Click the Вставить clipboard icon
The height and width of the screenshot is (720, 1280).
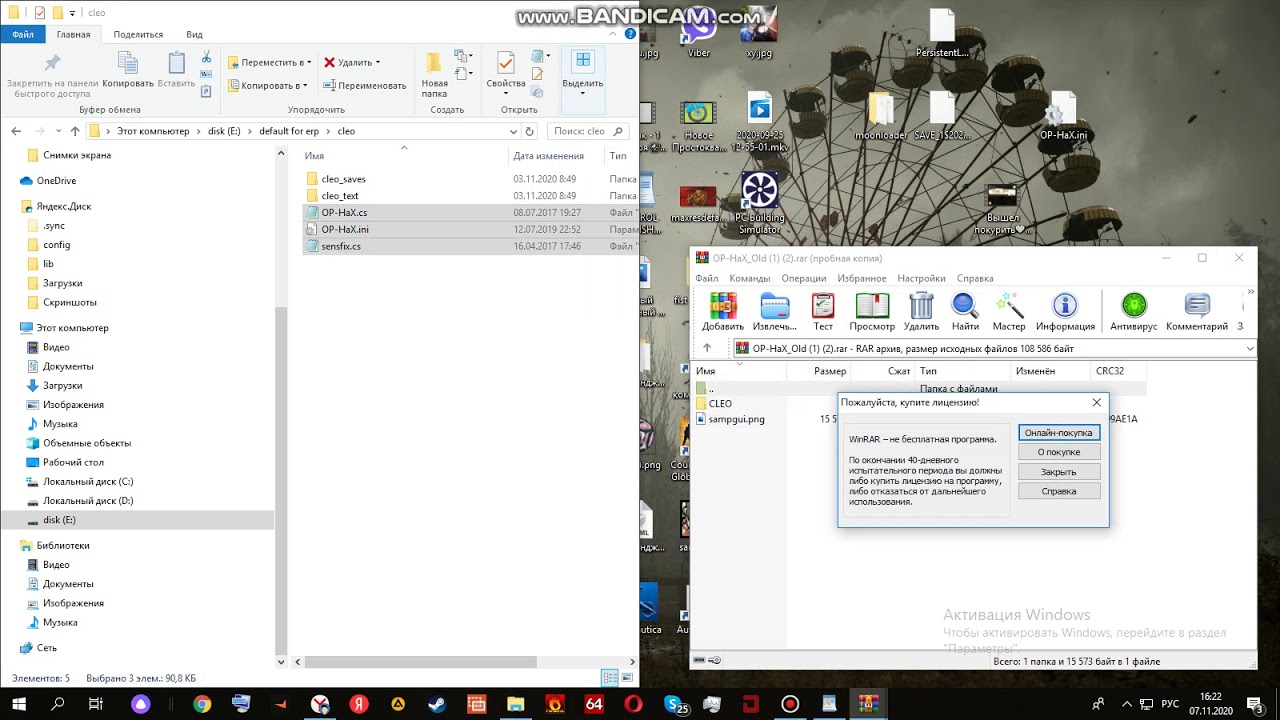pos(176,68)
